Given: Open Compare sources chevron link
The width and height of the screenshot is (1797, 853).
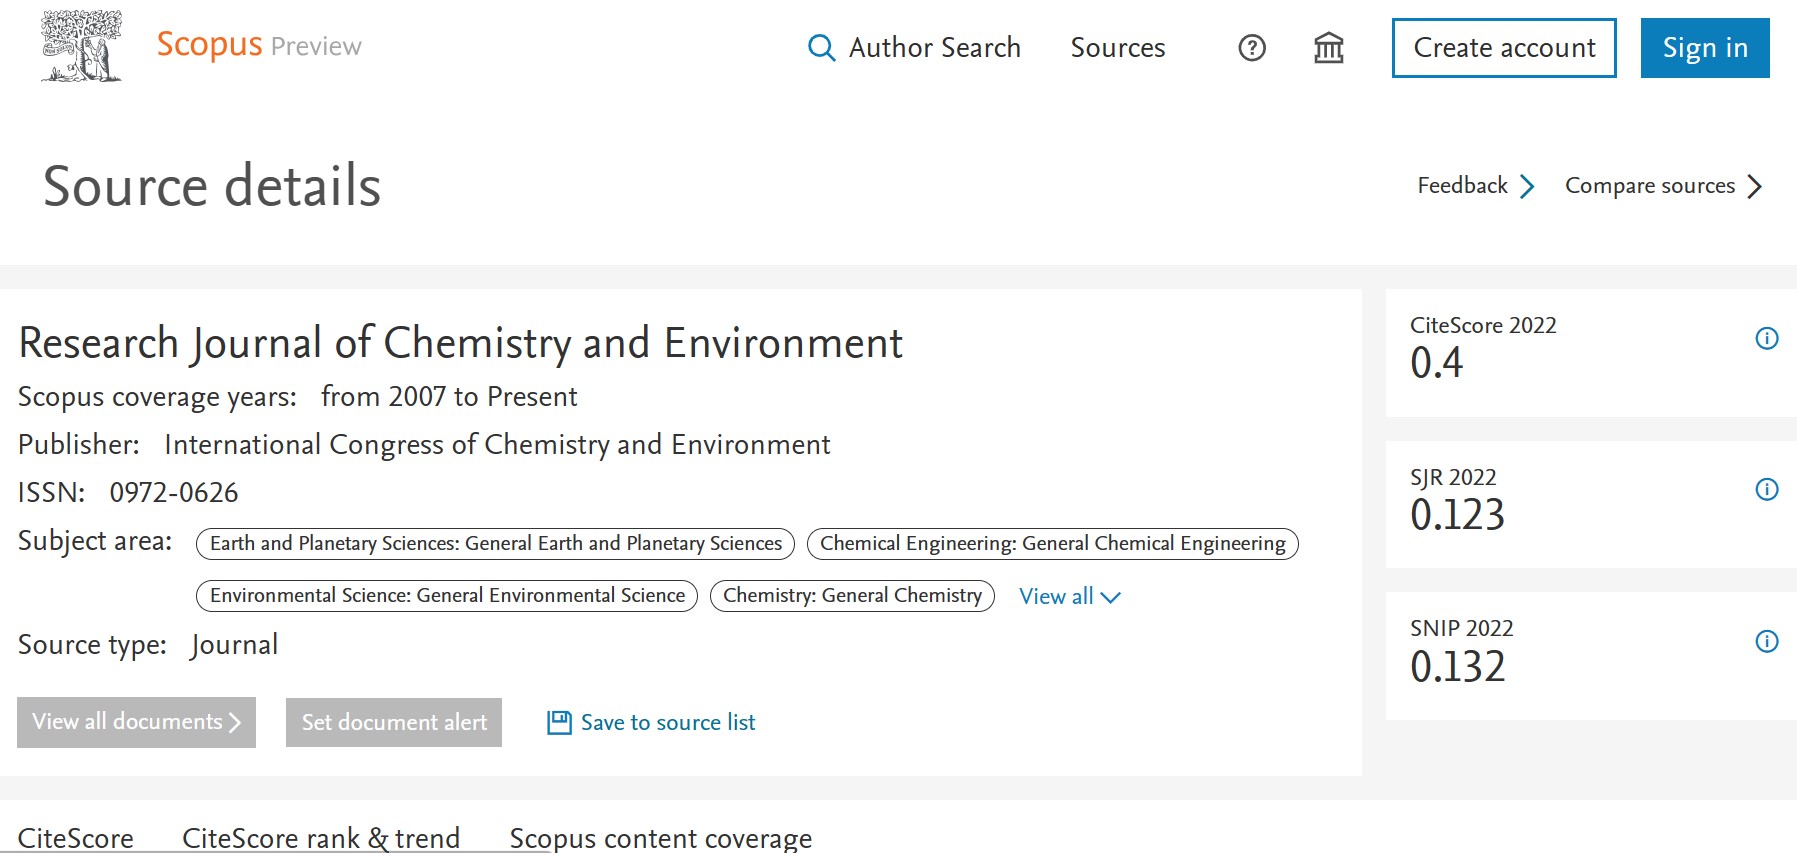Looking at the screenshot, I should point(1662,186).
